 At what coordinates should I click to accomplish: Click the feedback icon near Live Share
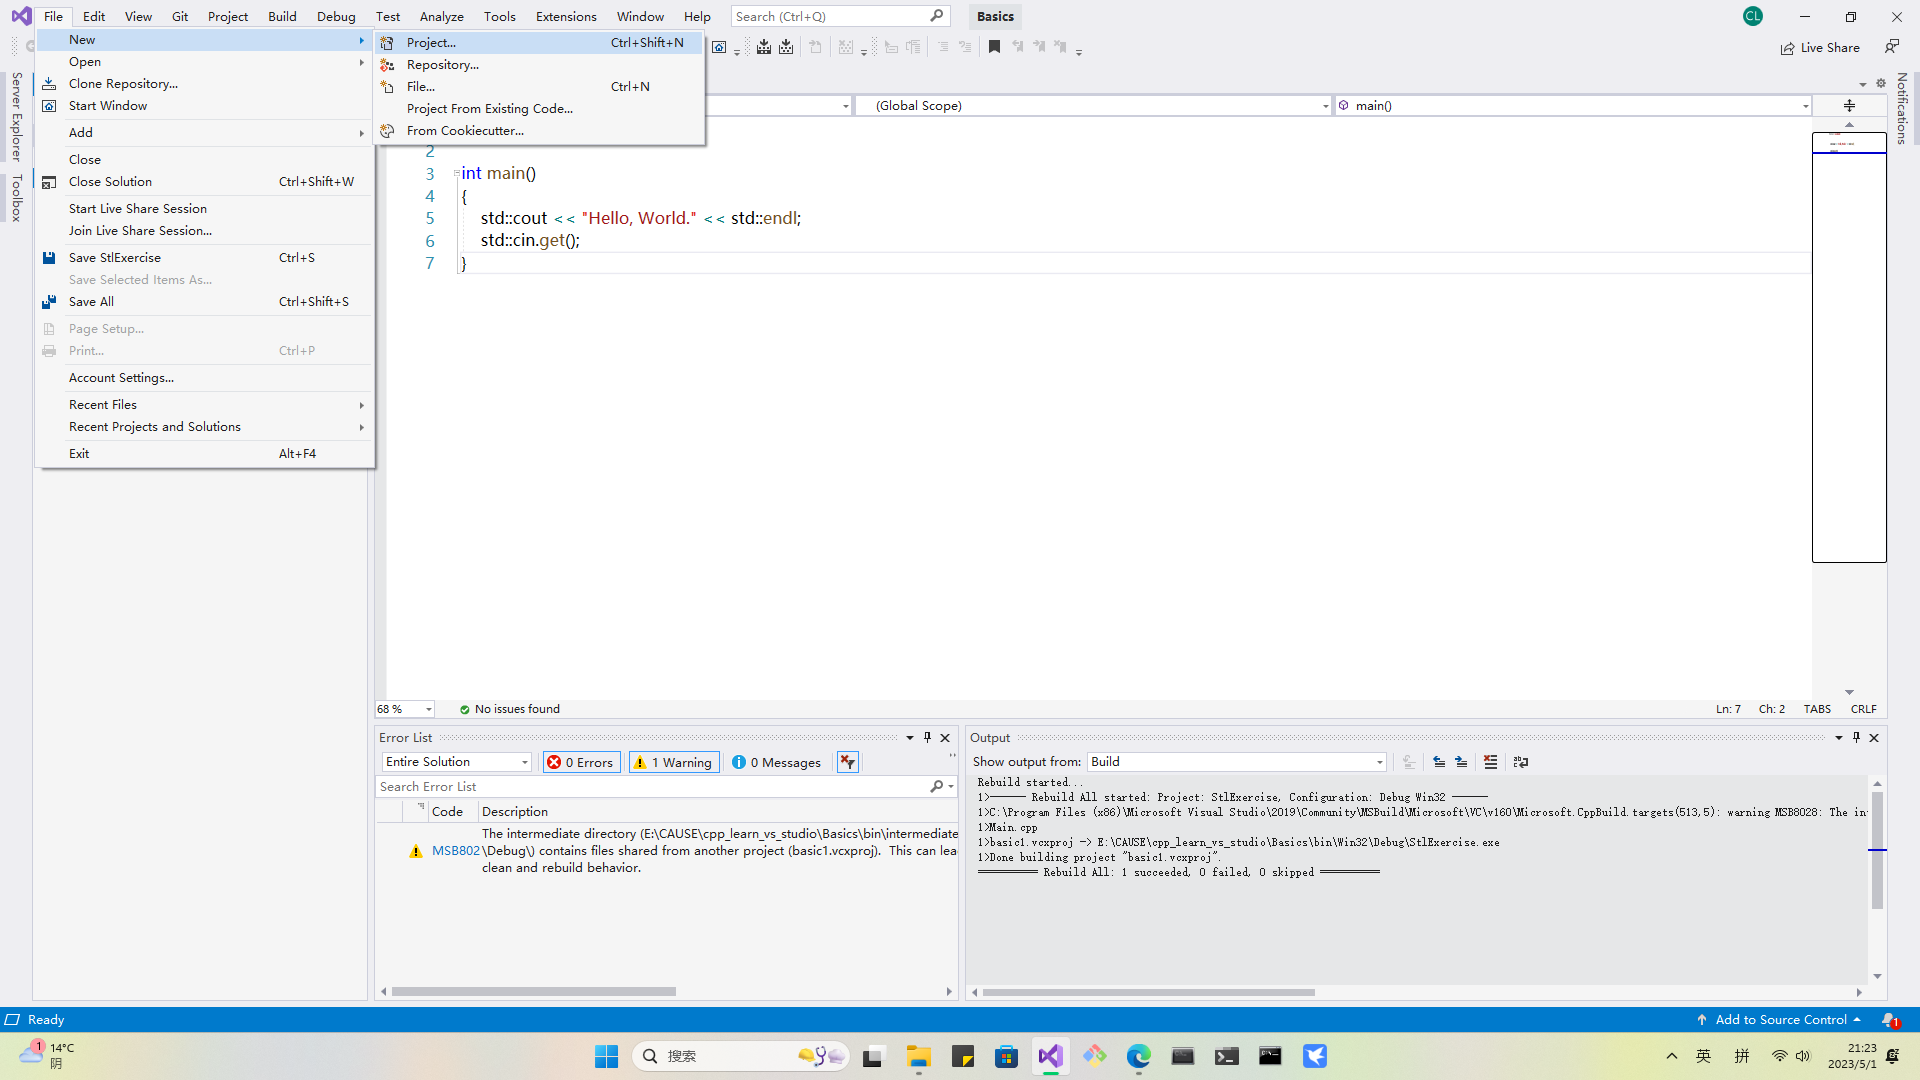1892,47
